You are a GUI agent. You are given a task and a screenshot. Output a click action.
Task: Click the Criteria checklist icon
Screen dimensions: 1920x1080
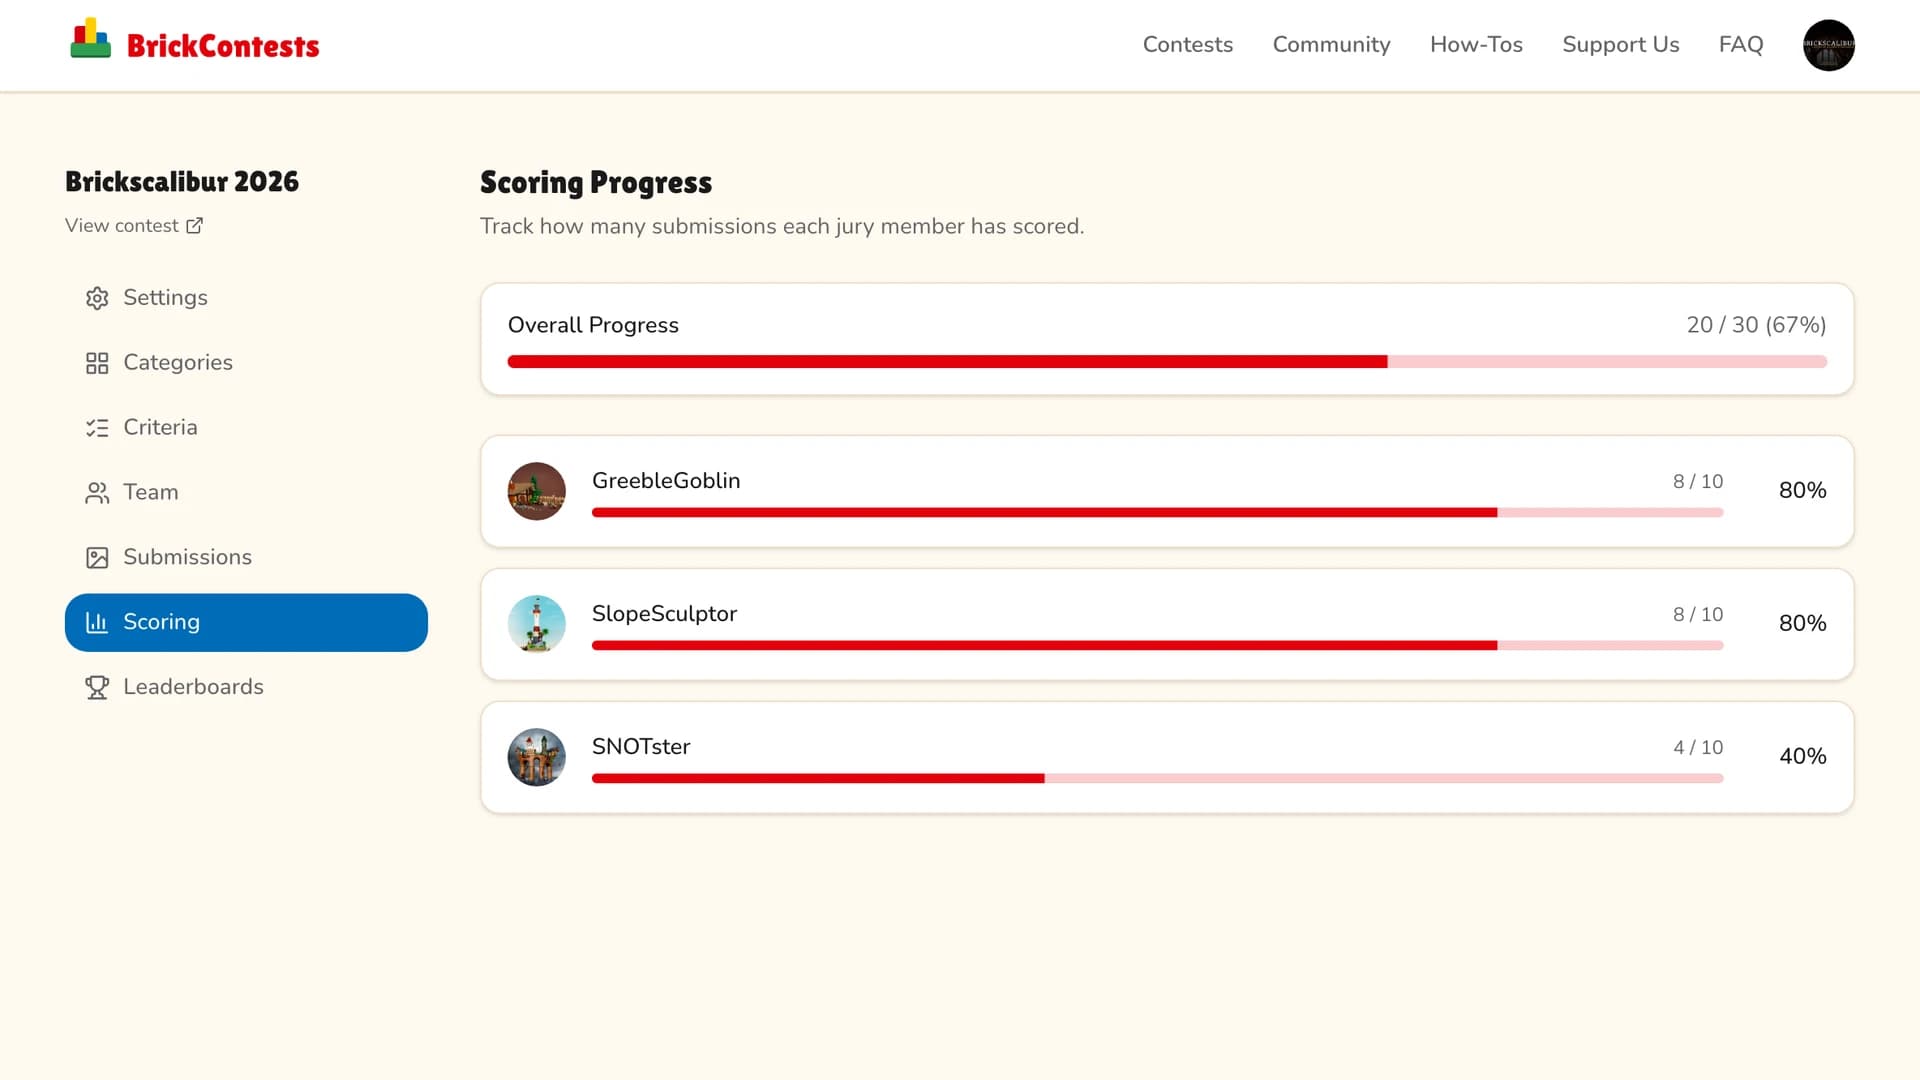pos(97,428)
